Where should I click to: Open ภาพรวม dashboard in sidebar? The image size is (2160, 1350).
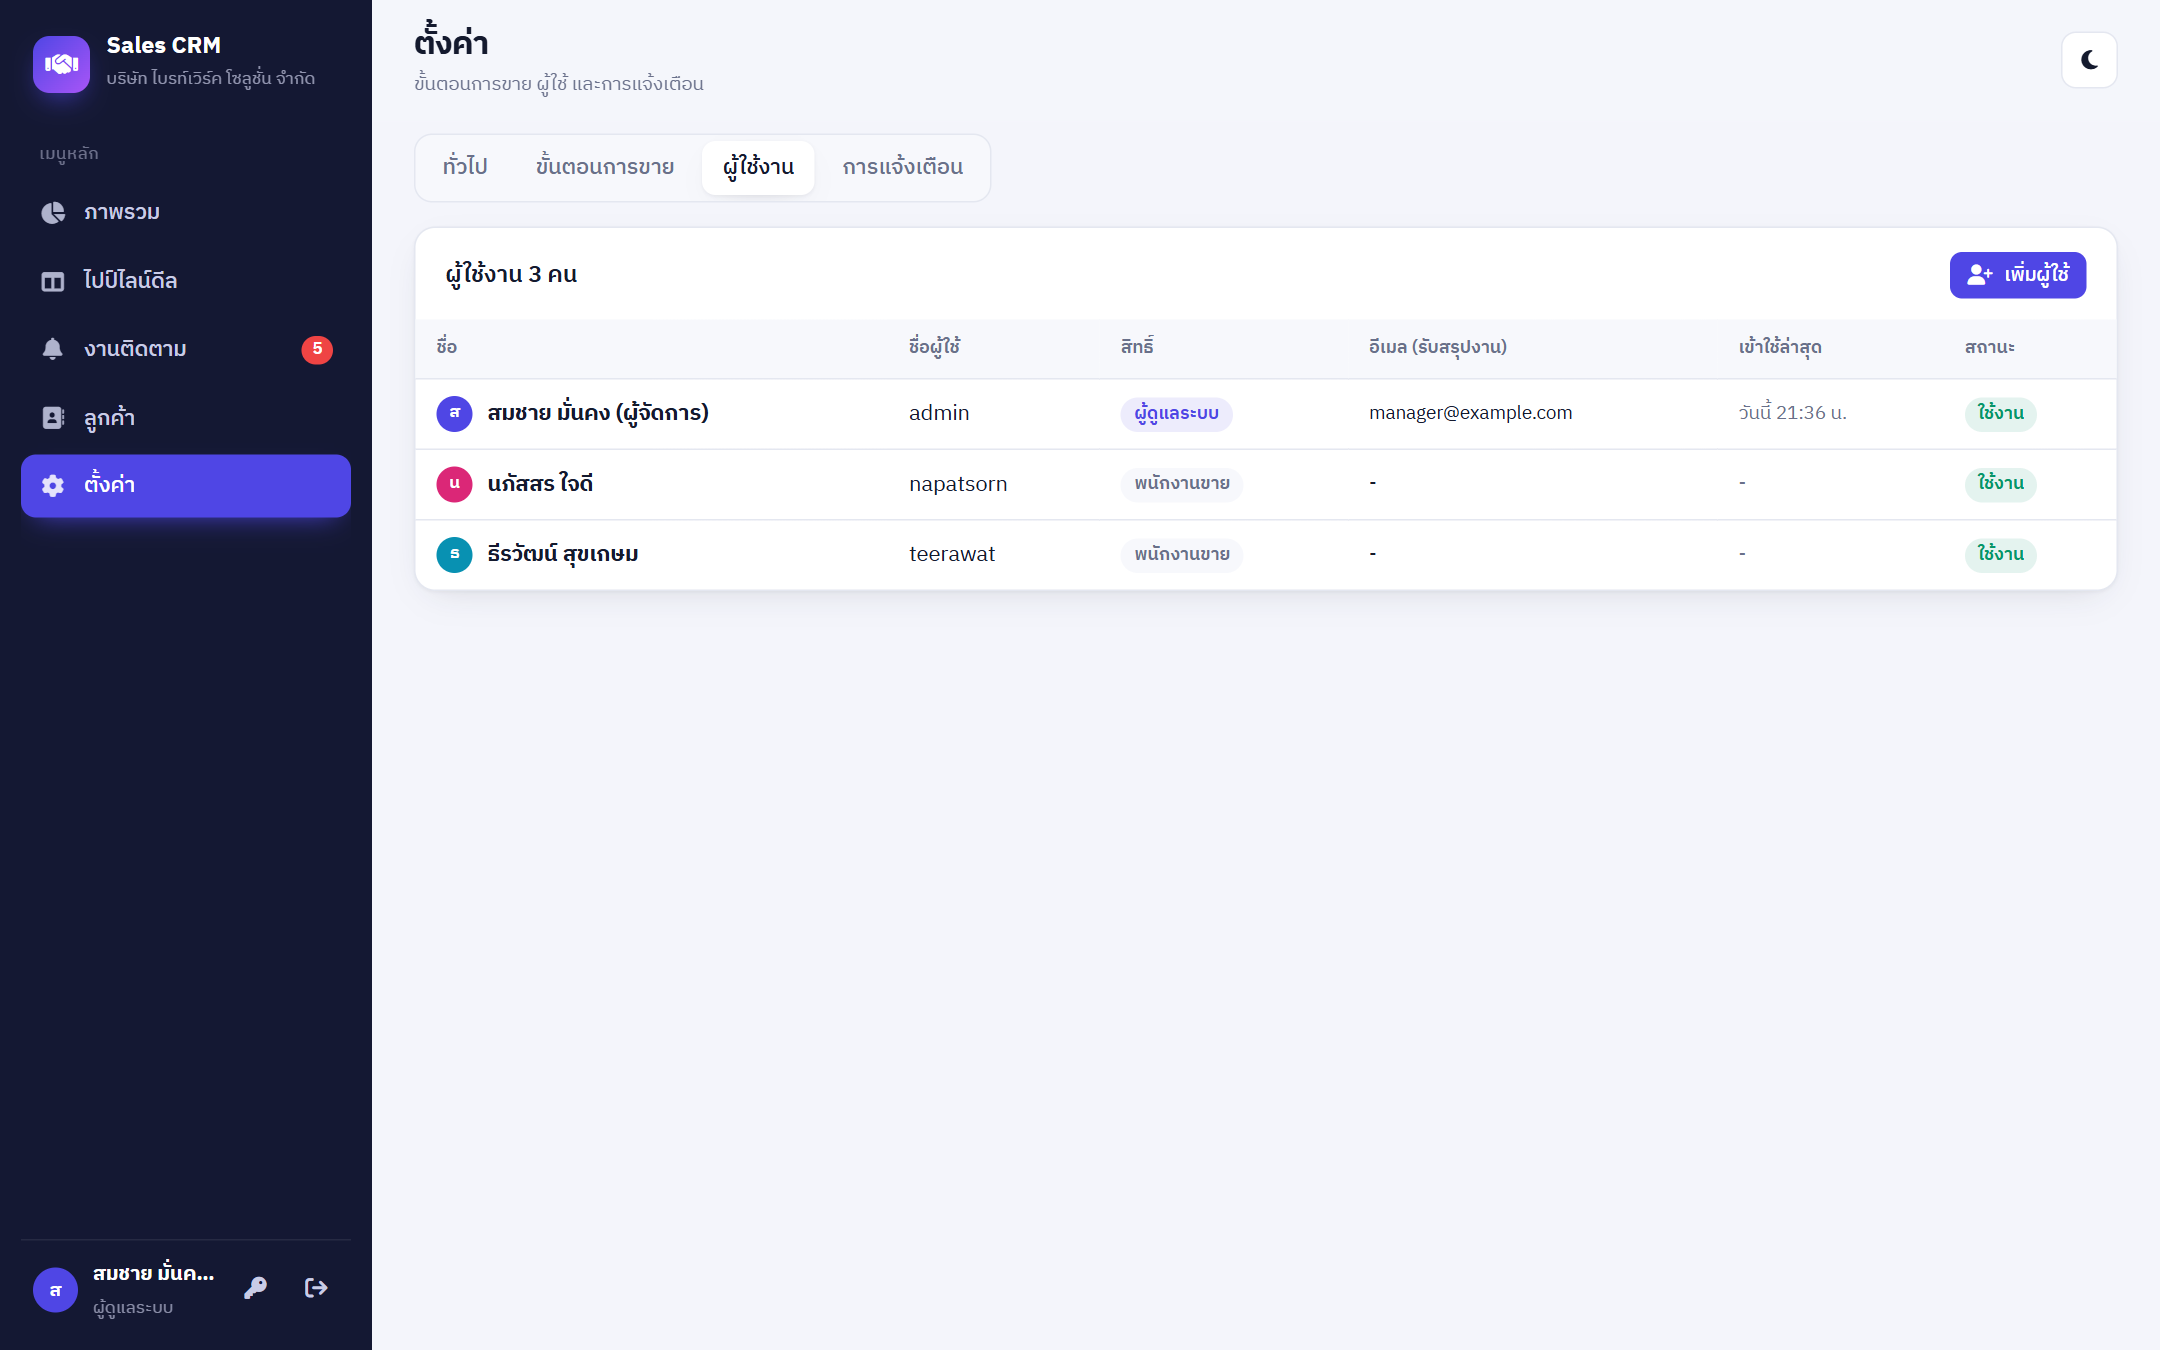tap(186, 213)
